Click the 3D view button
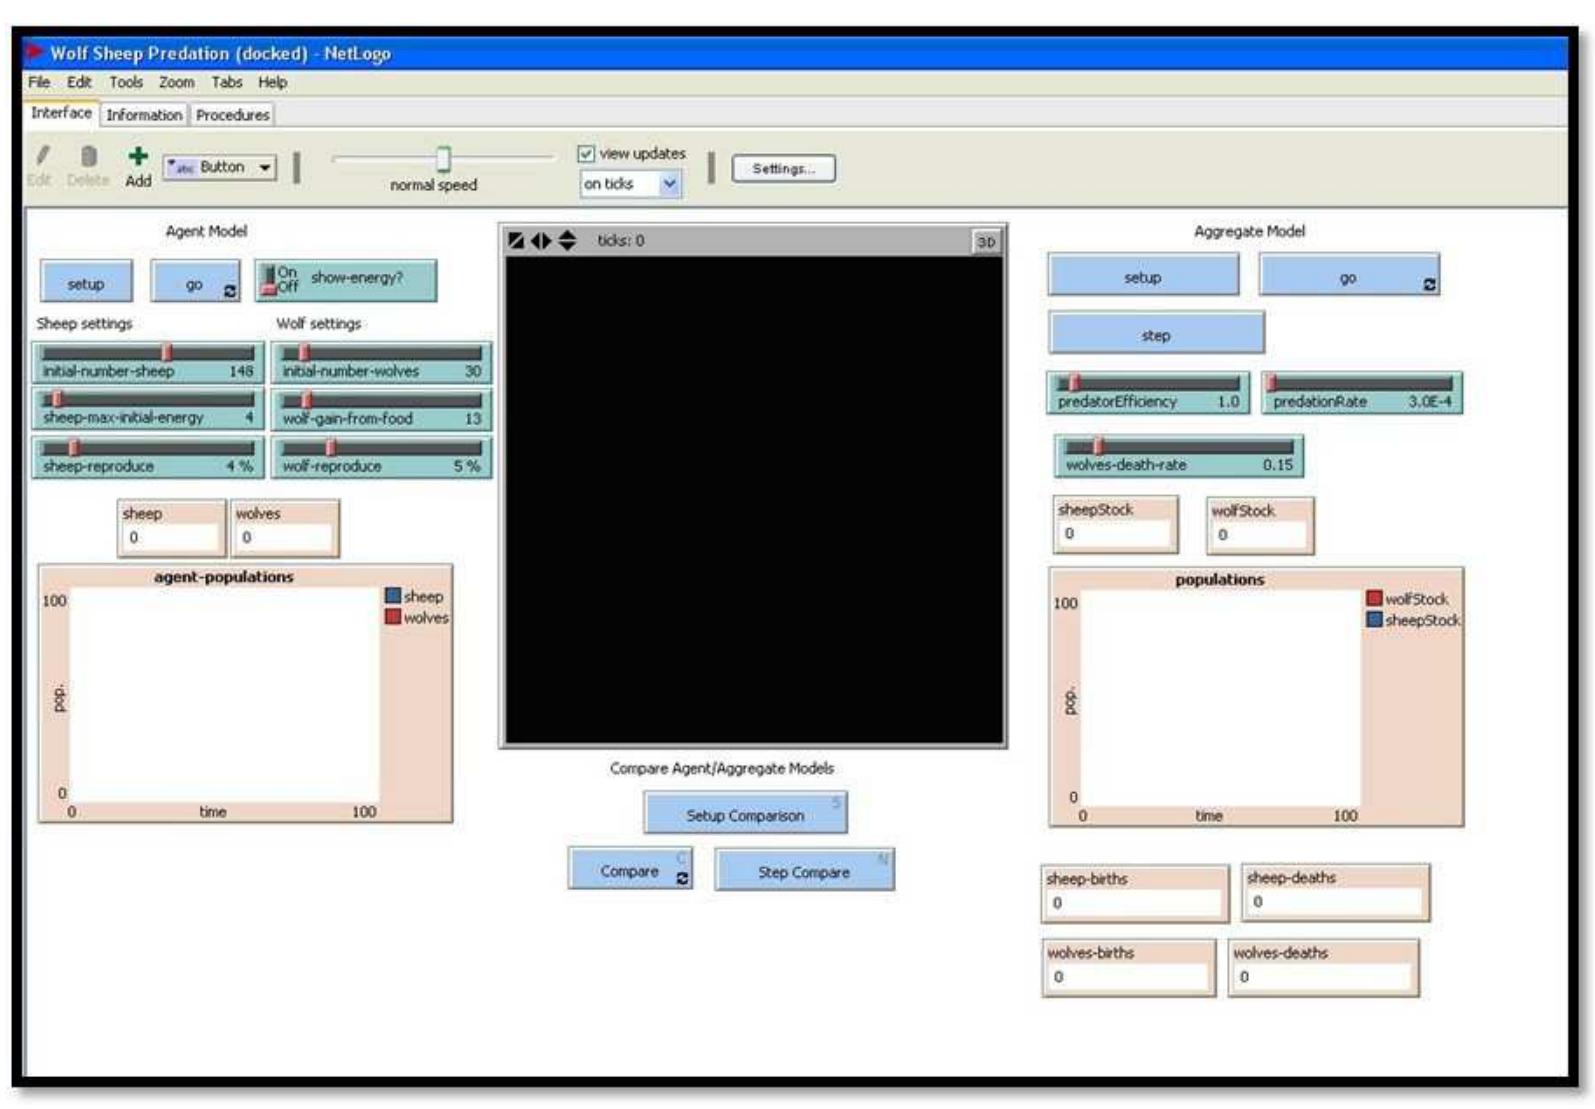The image size is (1595, 1109). [986, 242]
